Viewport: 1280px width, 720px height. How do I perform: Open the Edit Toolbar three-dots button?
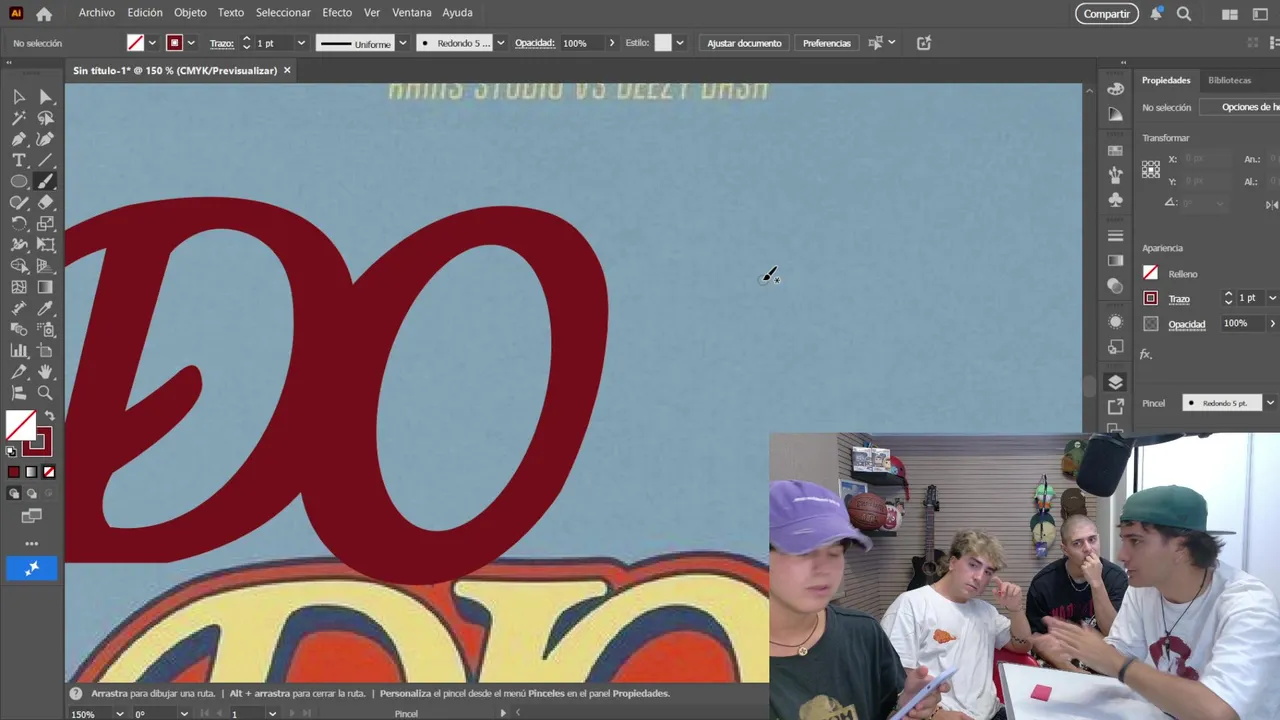[x=32, y=544]
